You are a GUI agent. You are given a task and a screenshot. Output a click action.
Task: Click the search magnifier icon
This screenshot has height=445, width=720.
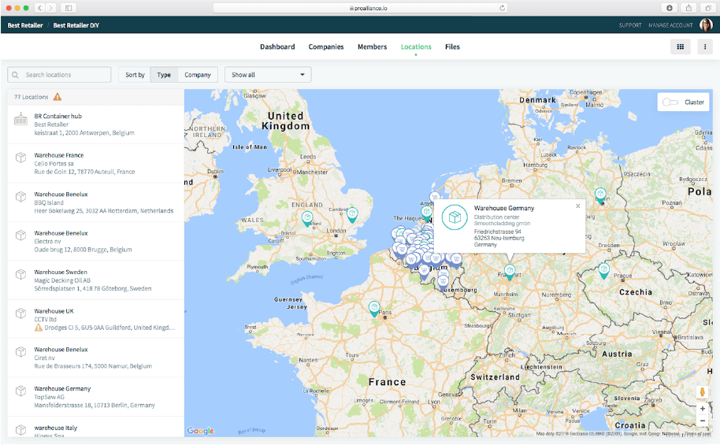coord(15,75)
